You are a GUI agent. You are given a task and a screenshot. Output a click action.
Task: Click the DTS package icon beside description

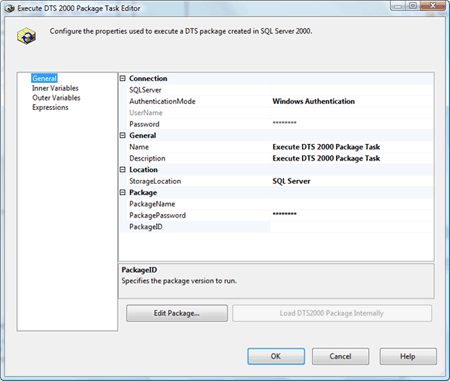pyautogui.click(x=26, y=36)
